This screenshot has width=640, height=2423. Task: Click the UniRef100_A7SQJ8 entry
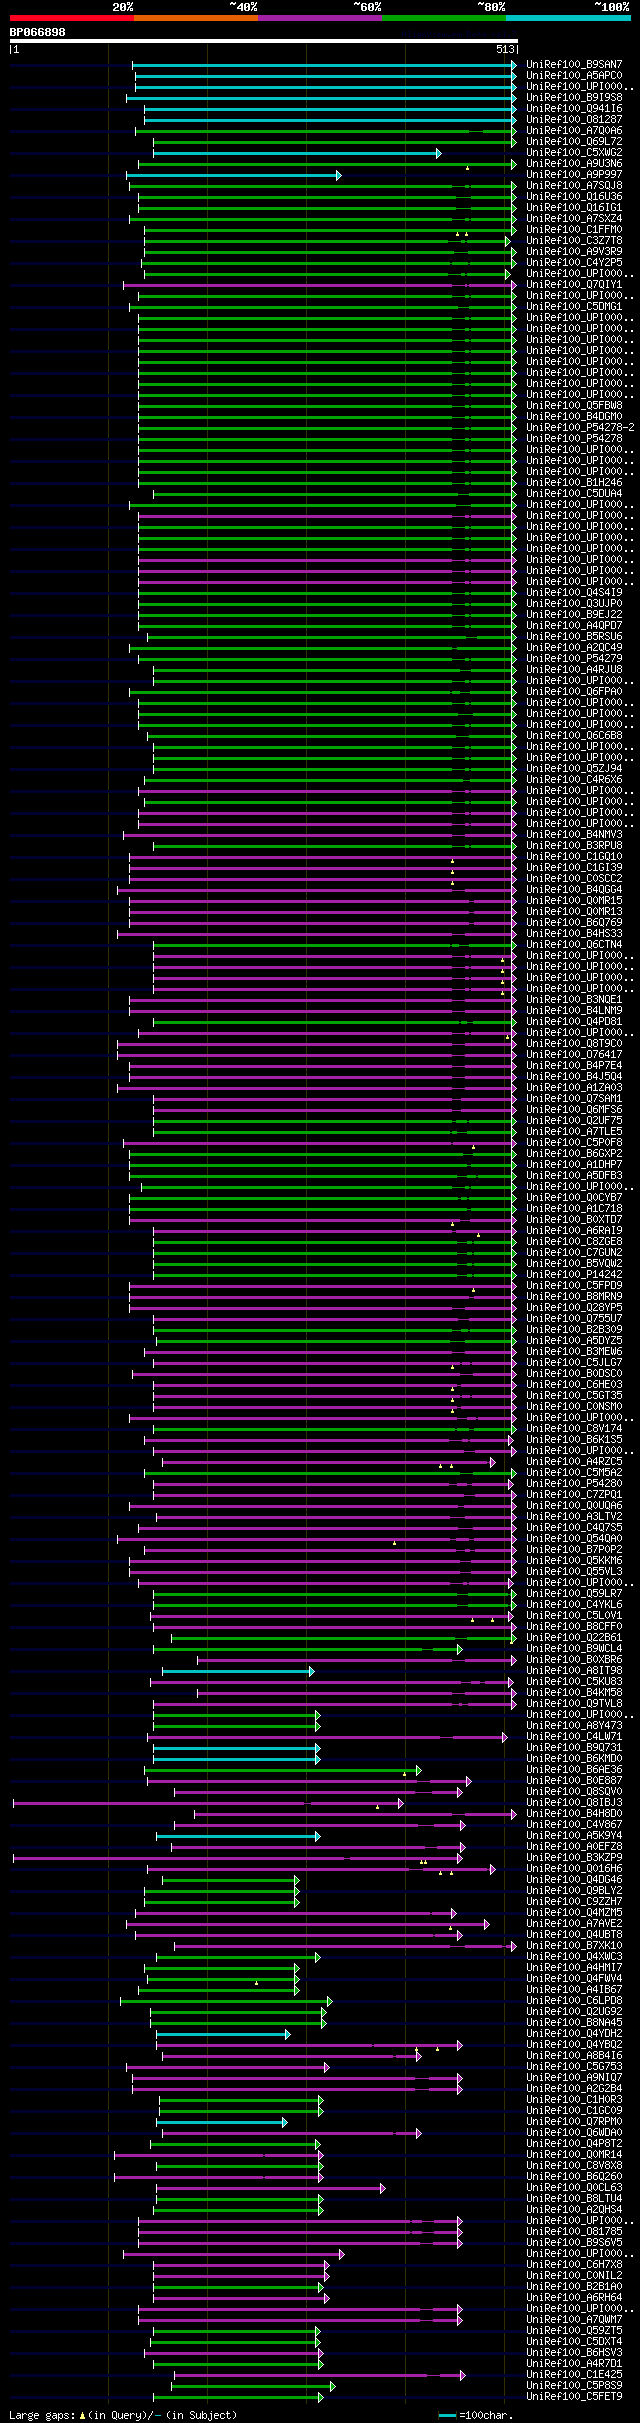(574, 186)
